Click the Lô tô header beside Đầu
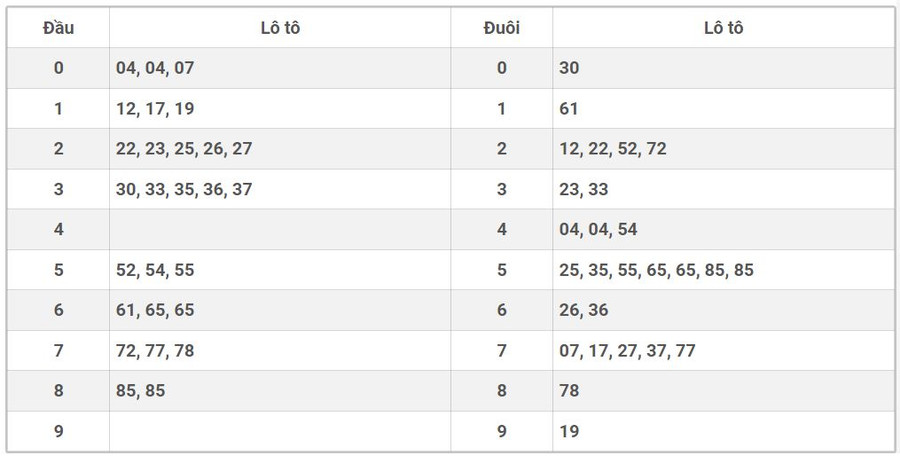Image resolution: width=900 pixels, height=457 pixels. tap(279, 28)
